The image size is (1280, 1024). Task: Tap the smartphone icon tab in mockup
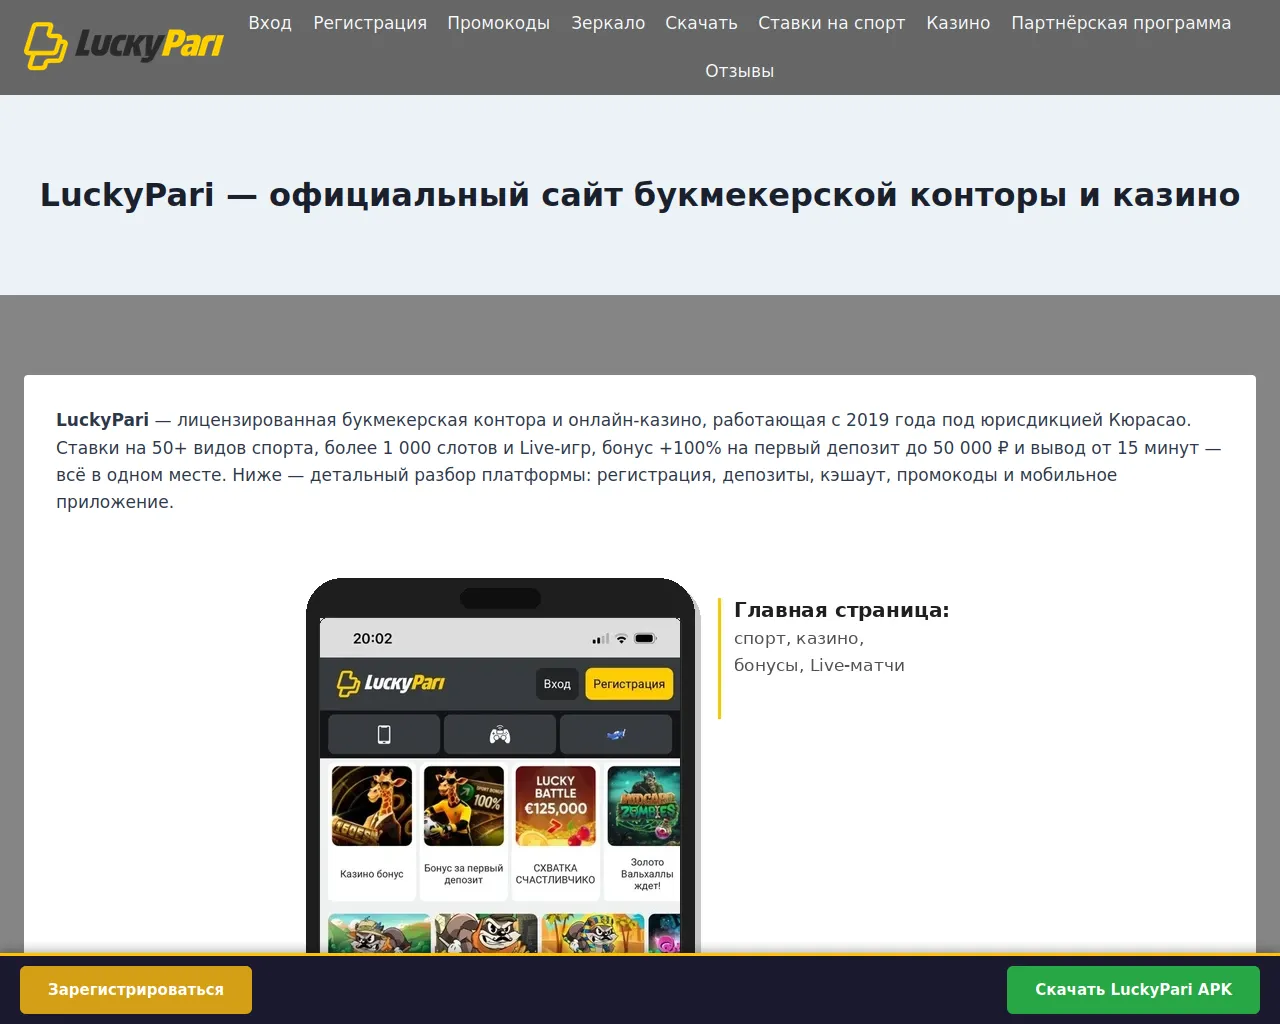[x=384, y=735]
